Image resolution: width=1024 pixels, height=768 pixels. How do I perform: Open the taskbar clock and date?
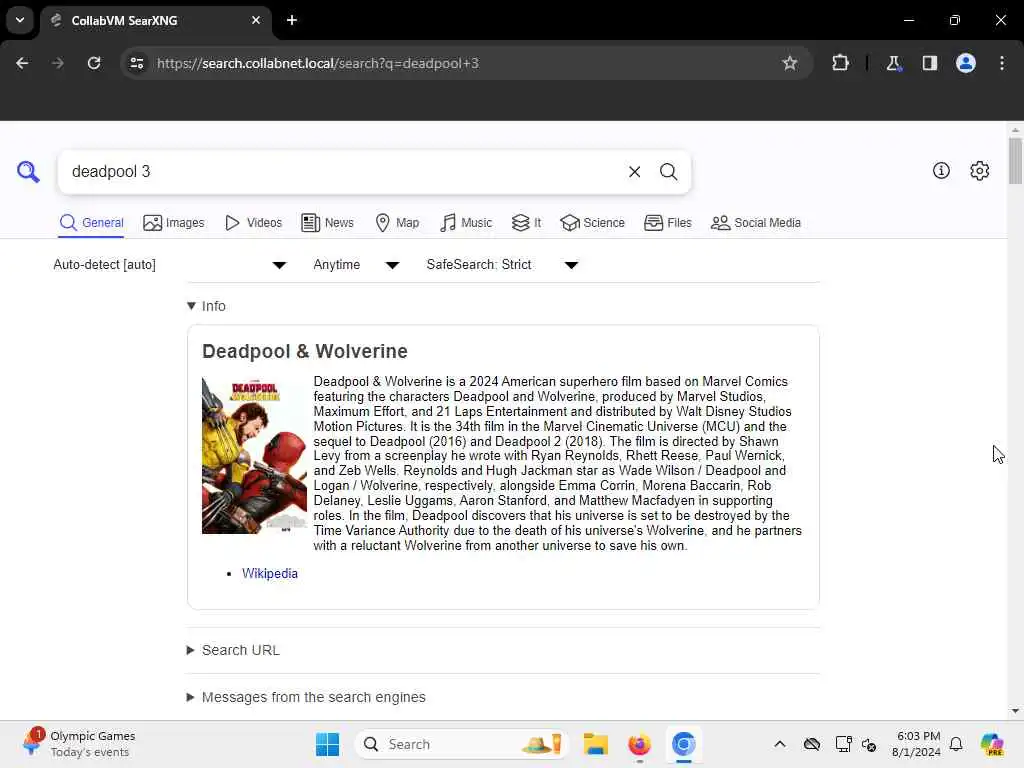tap(917, 744)
